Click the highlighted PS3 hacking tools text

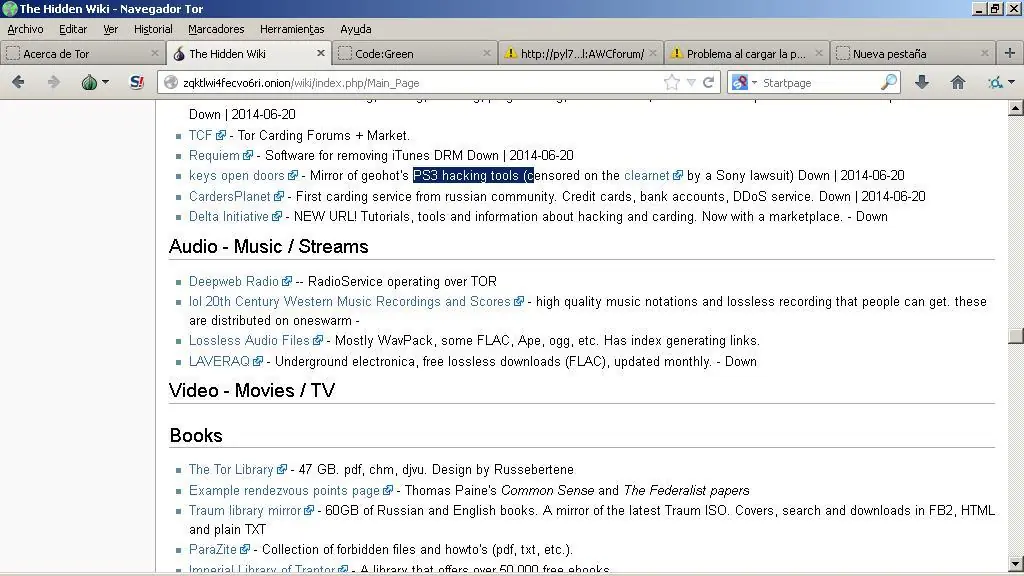[x=473, y=176]
